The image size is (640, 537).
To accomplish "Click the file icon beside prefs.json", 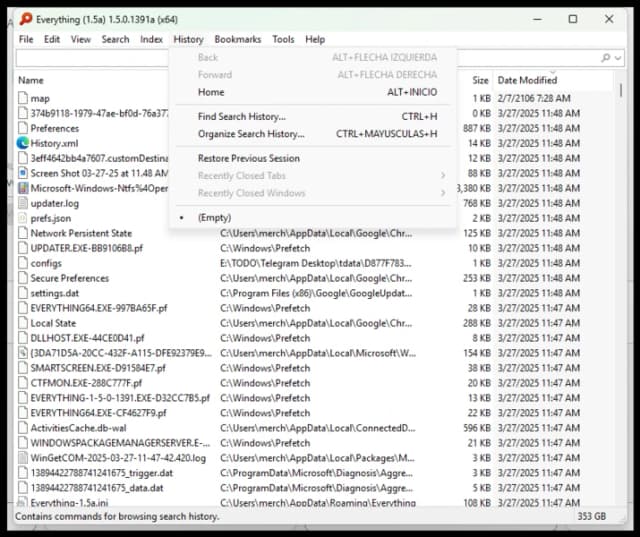I will 23,218.
